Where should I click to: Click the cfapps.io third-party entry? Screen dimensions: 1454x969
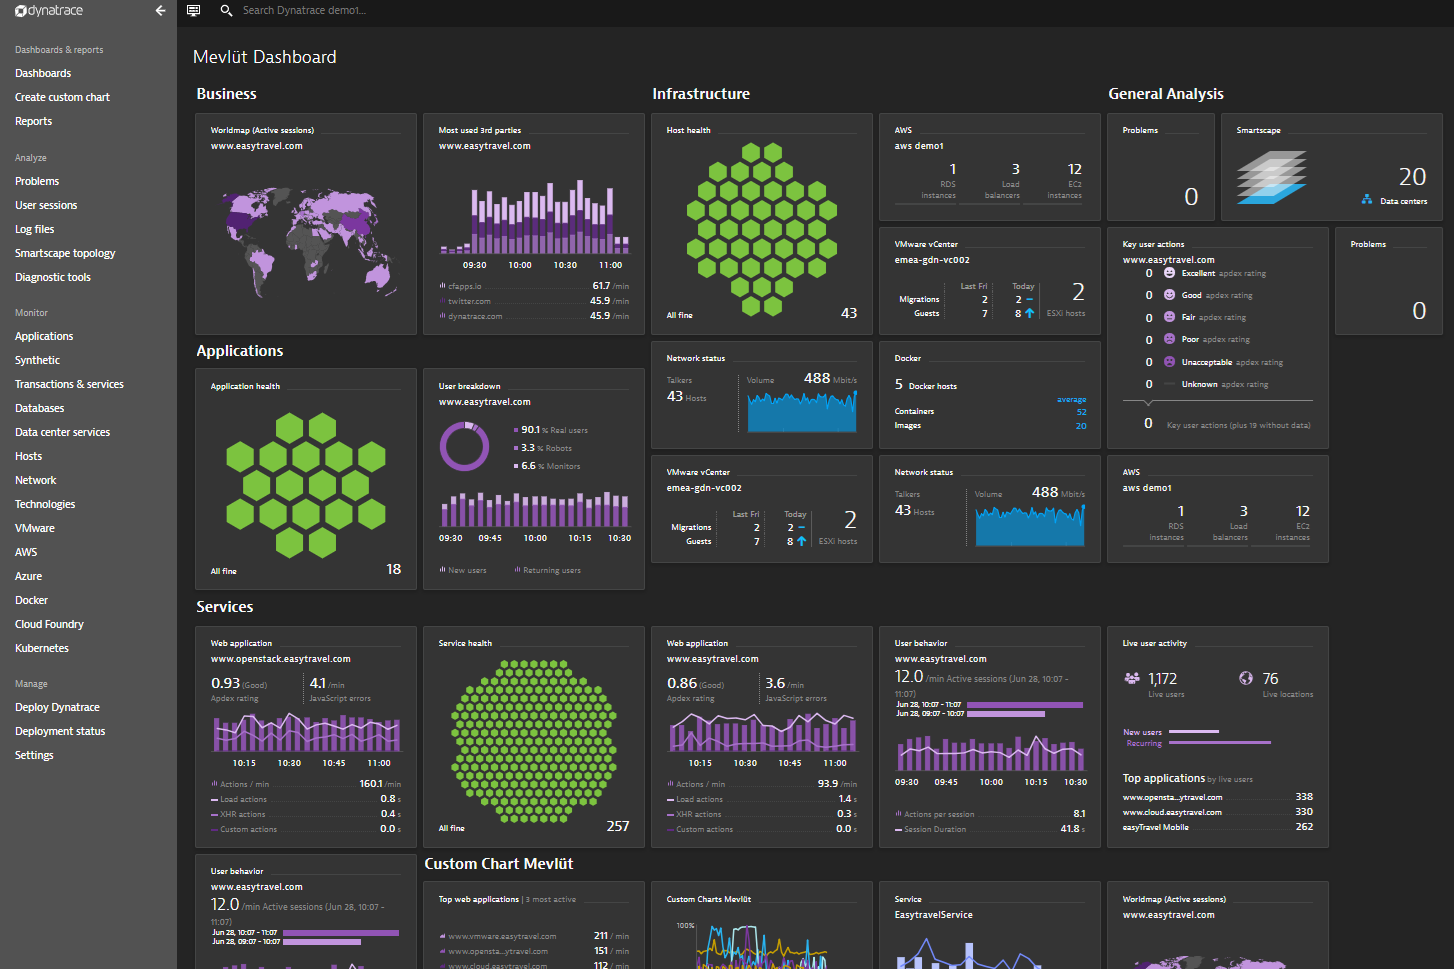[x=465, y=286]
